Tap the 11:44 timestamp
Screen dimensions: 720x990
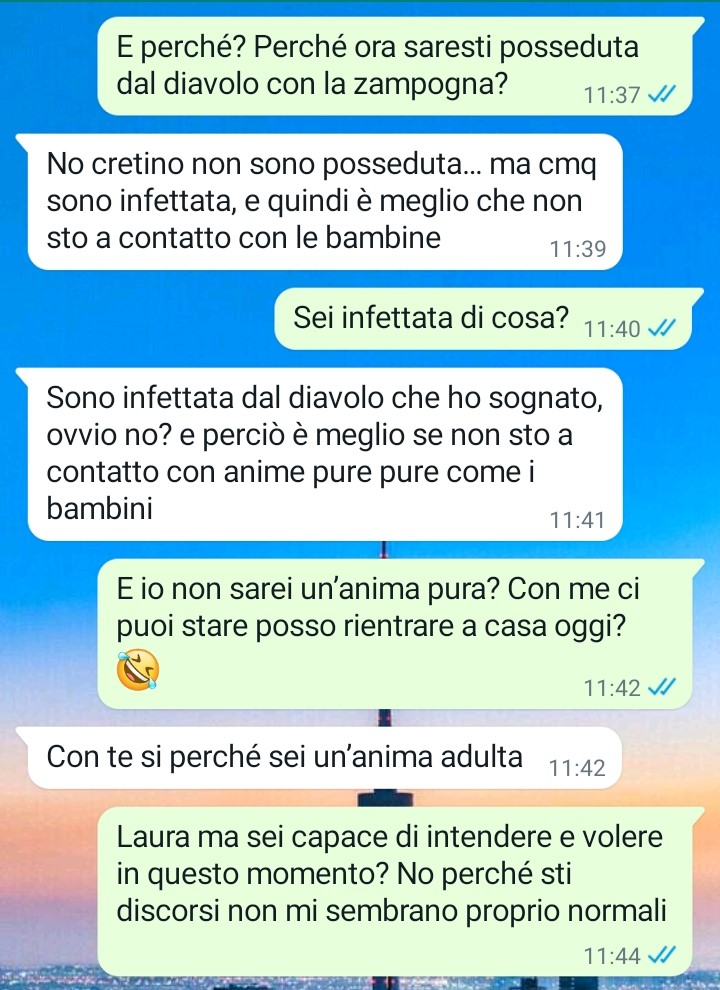612,957
